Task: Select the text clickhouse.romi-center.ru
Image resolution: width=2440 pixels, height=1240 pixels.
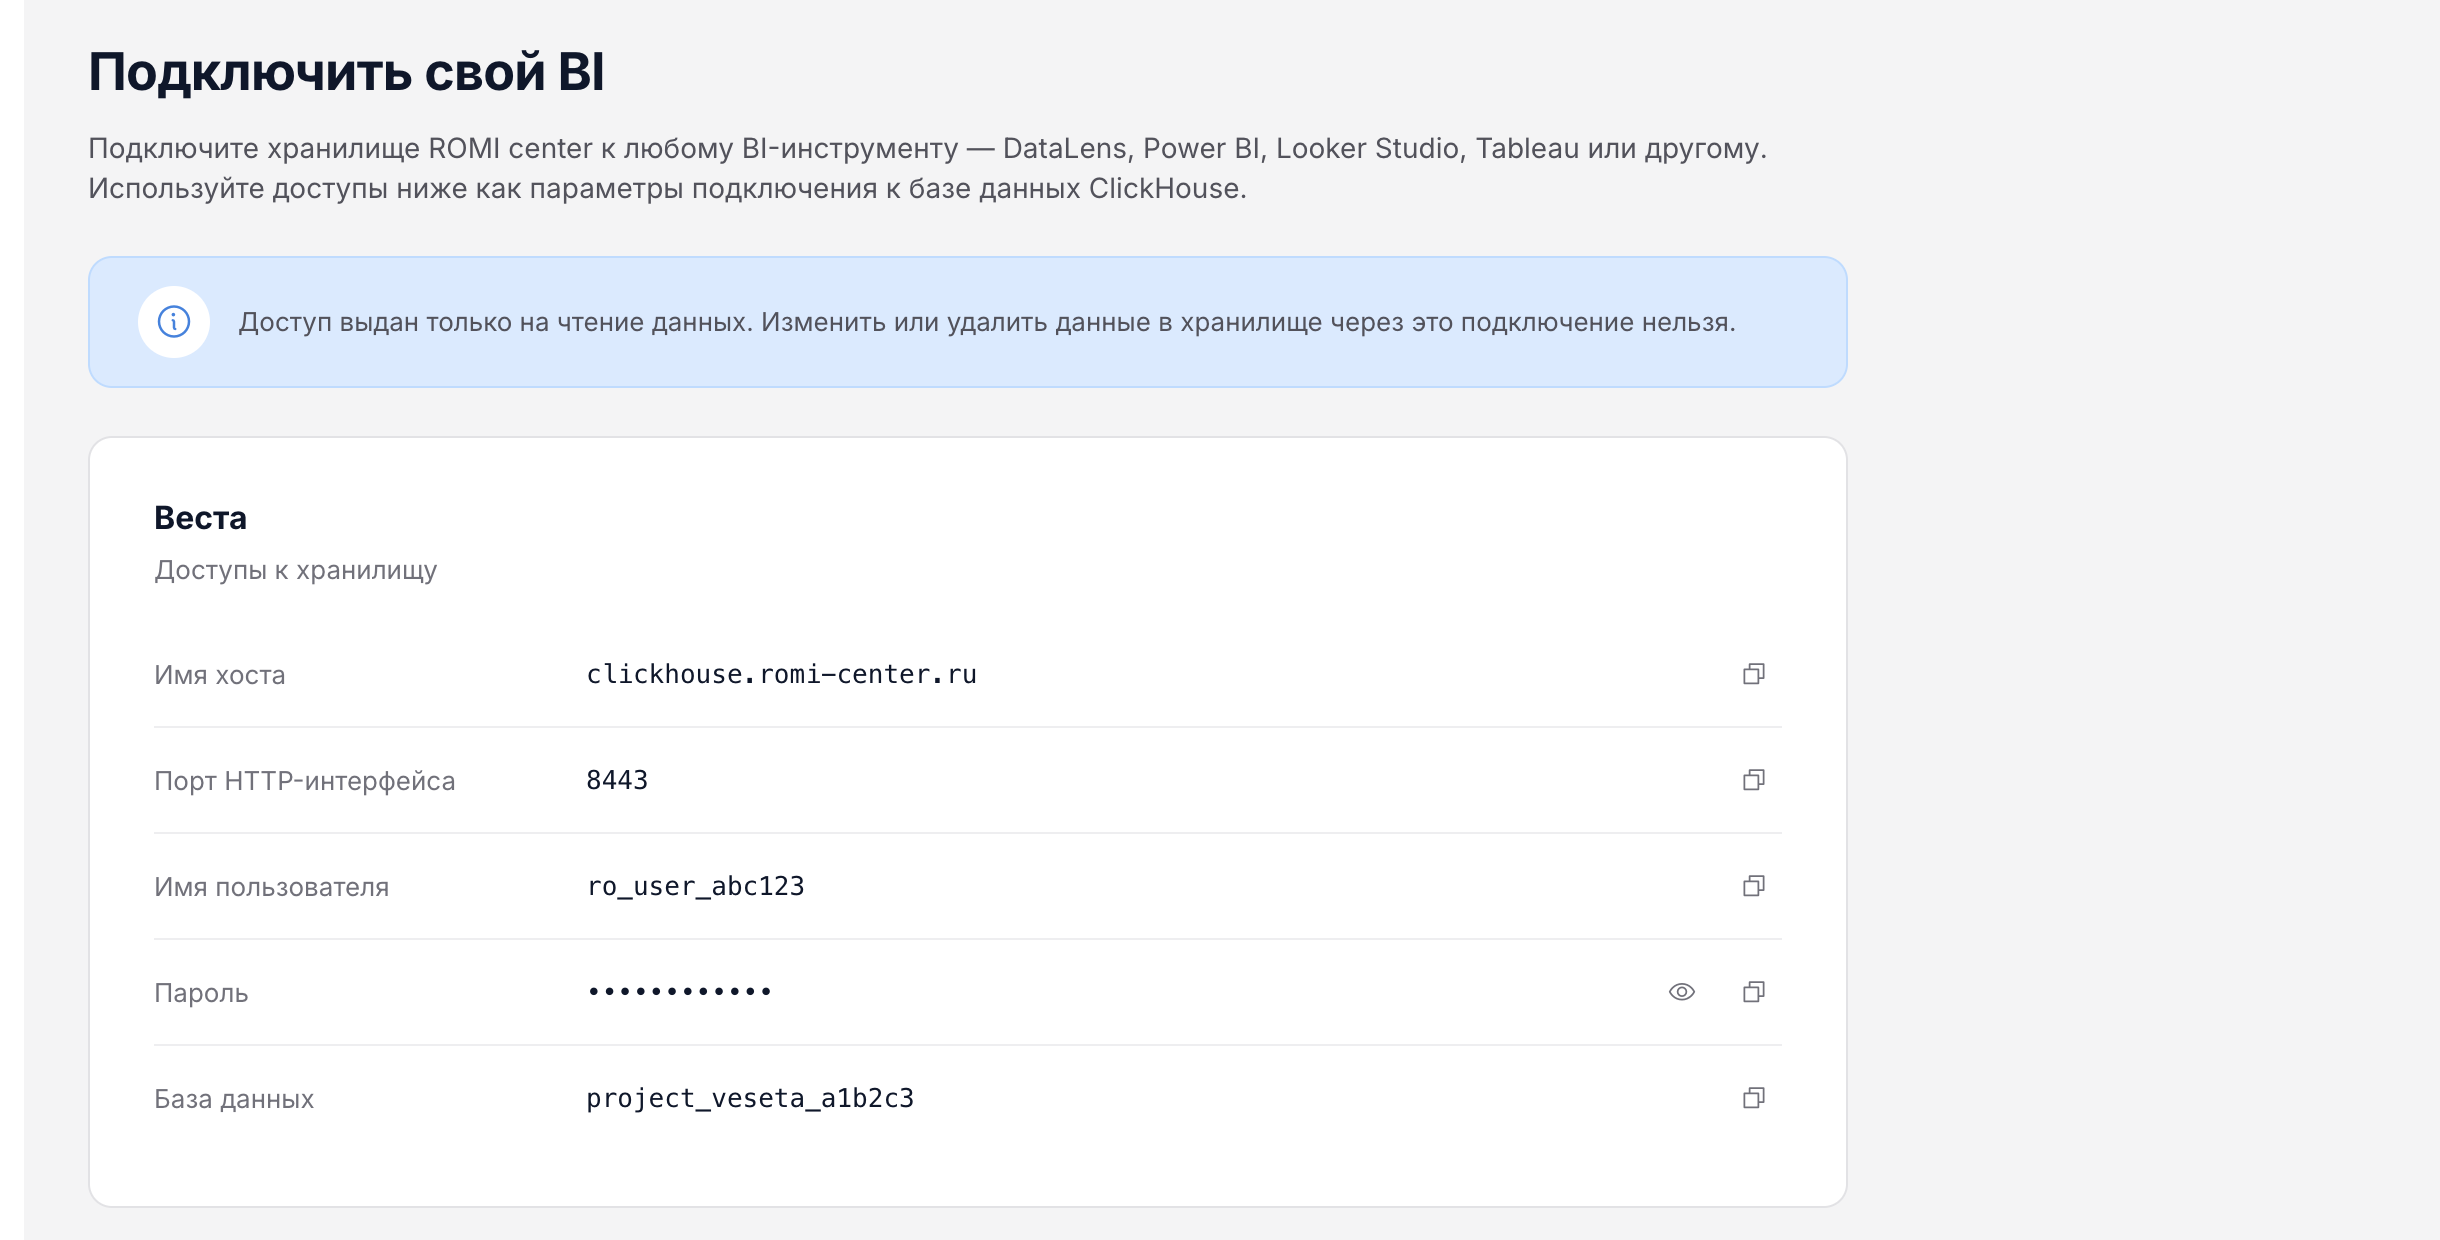Action: tap(781, 675)
